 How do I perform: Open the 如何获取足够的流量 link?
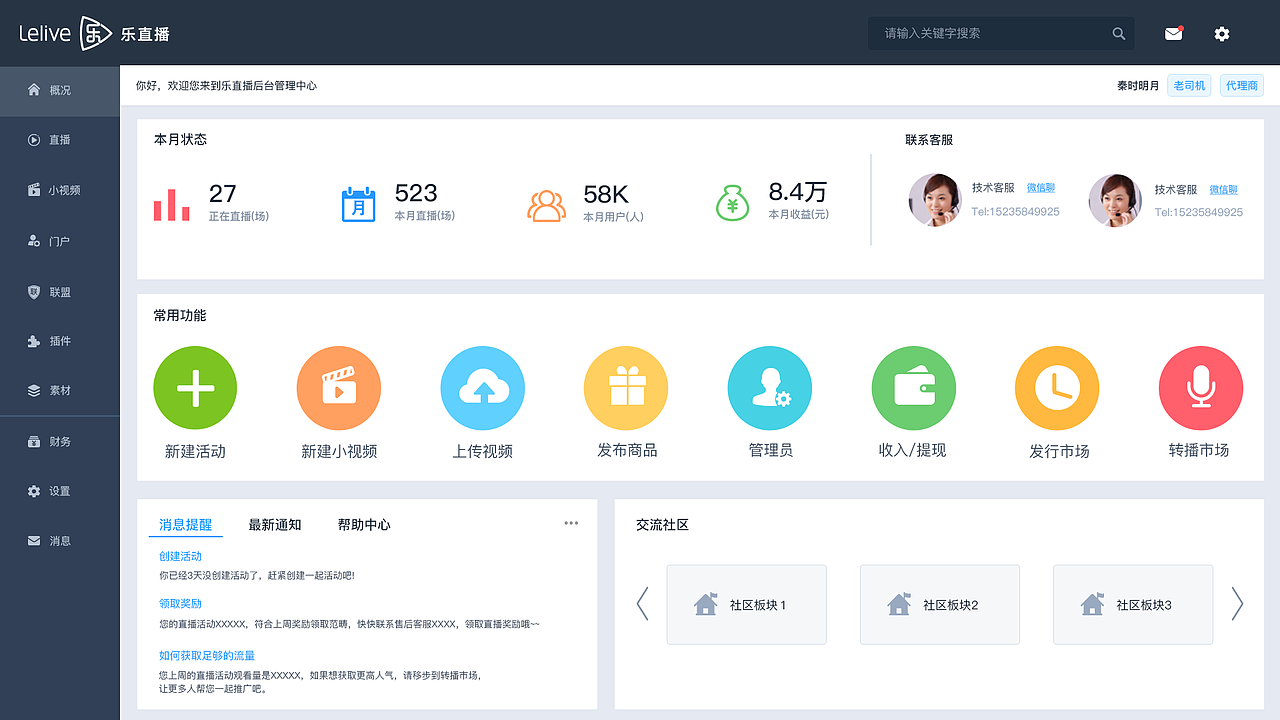click(207, 656)
